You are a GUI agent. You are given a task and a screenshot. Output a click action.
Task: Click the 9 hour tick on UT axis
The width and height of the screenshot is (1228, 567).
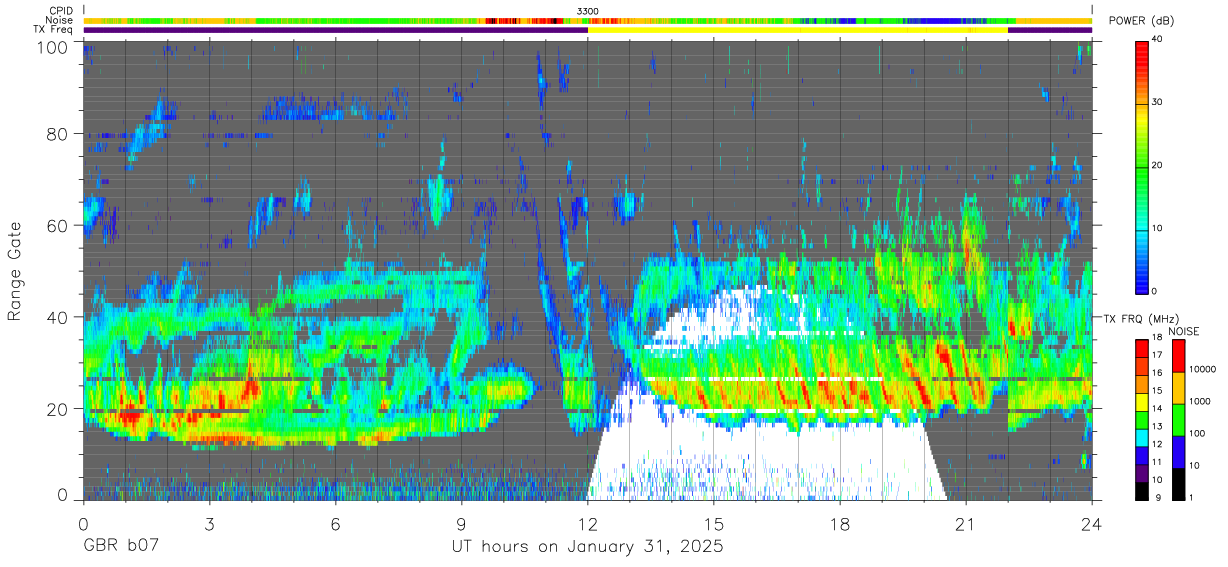pos(462,524)
